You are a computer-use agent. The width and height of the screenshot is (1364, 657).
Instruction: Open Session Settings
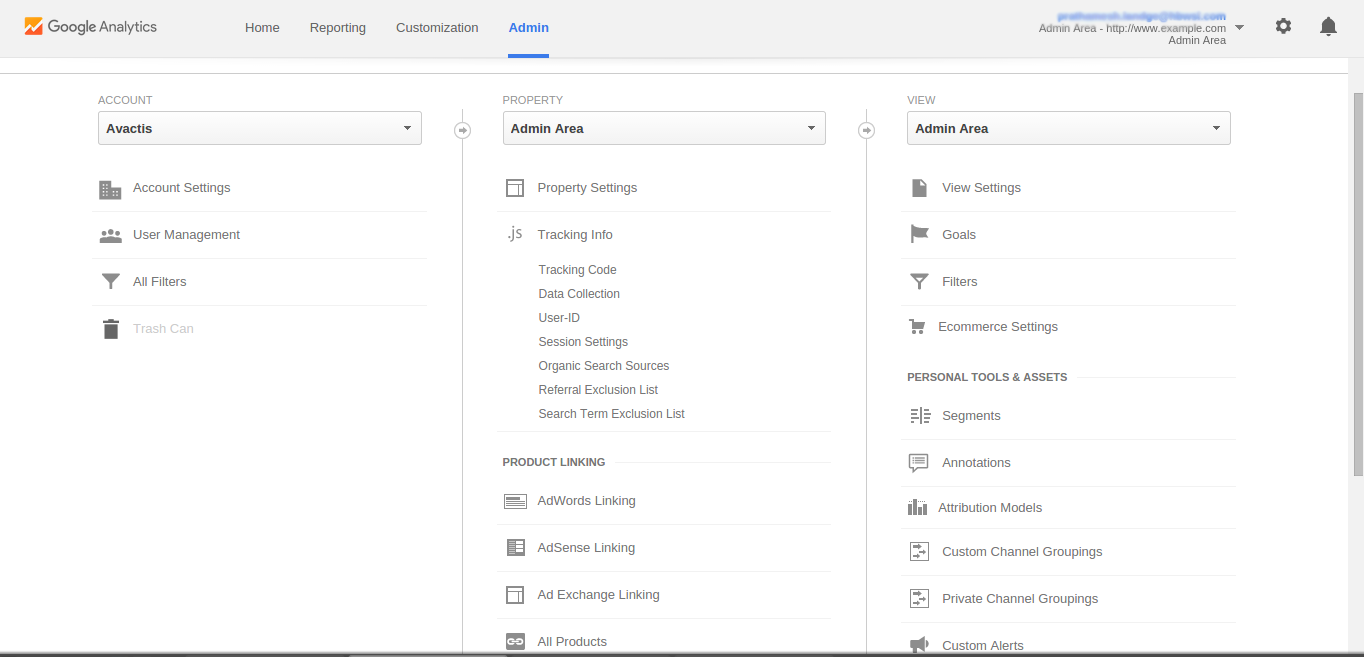click(583, 342)
